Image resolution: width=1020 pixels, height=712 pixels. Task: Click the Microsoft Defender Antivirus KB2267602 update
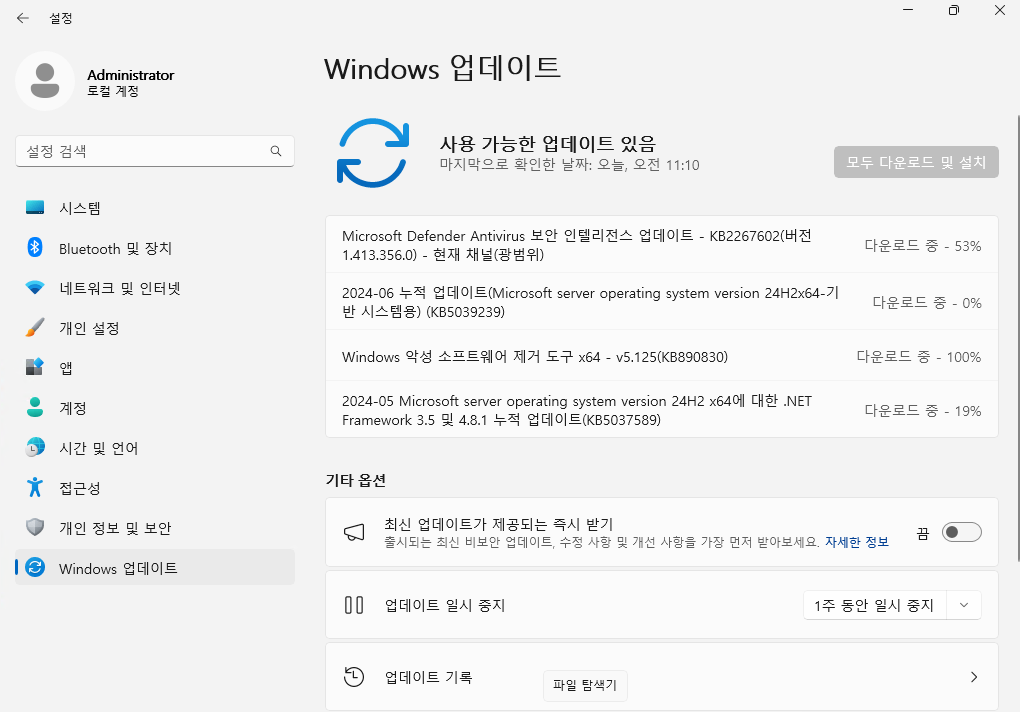point(662,245)
